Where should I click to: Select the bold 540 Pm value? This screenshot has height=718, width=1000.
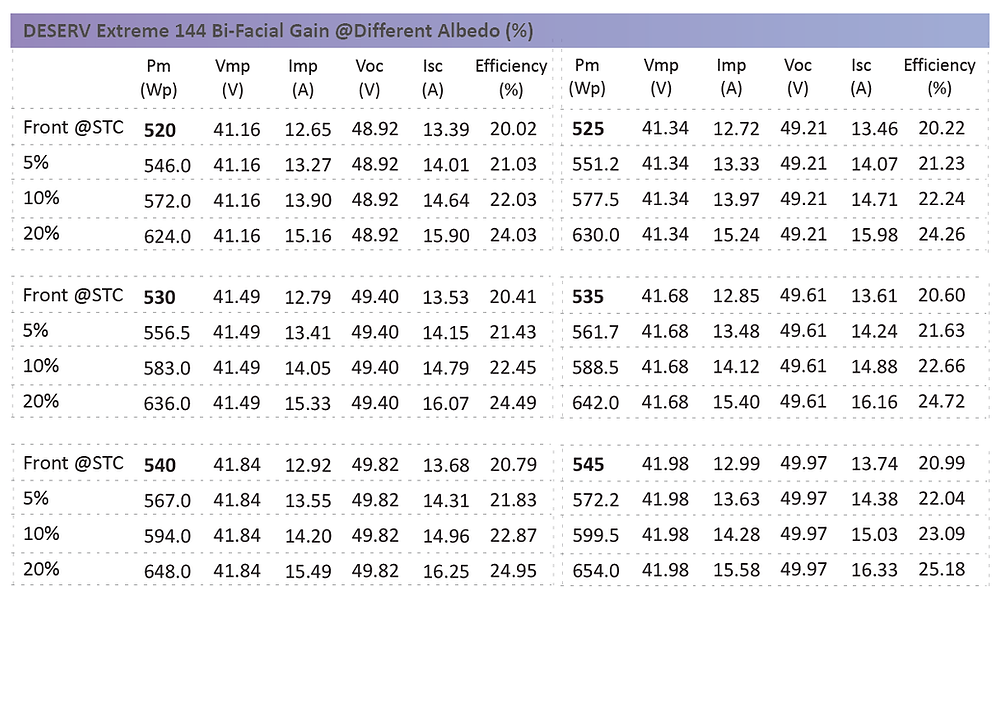tap(159, 465)
